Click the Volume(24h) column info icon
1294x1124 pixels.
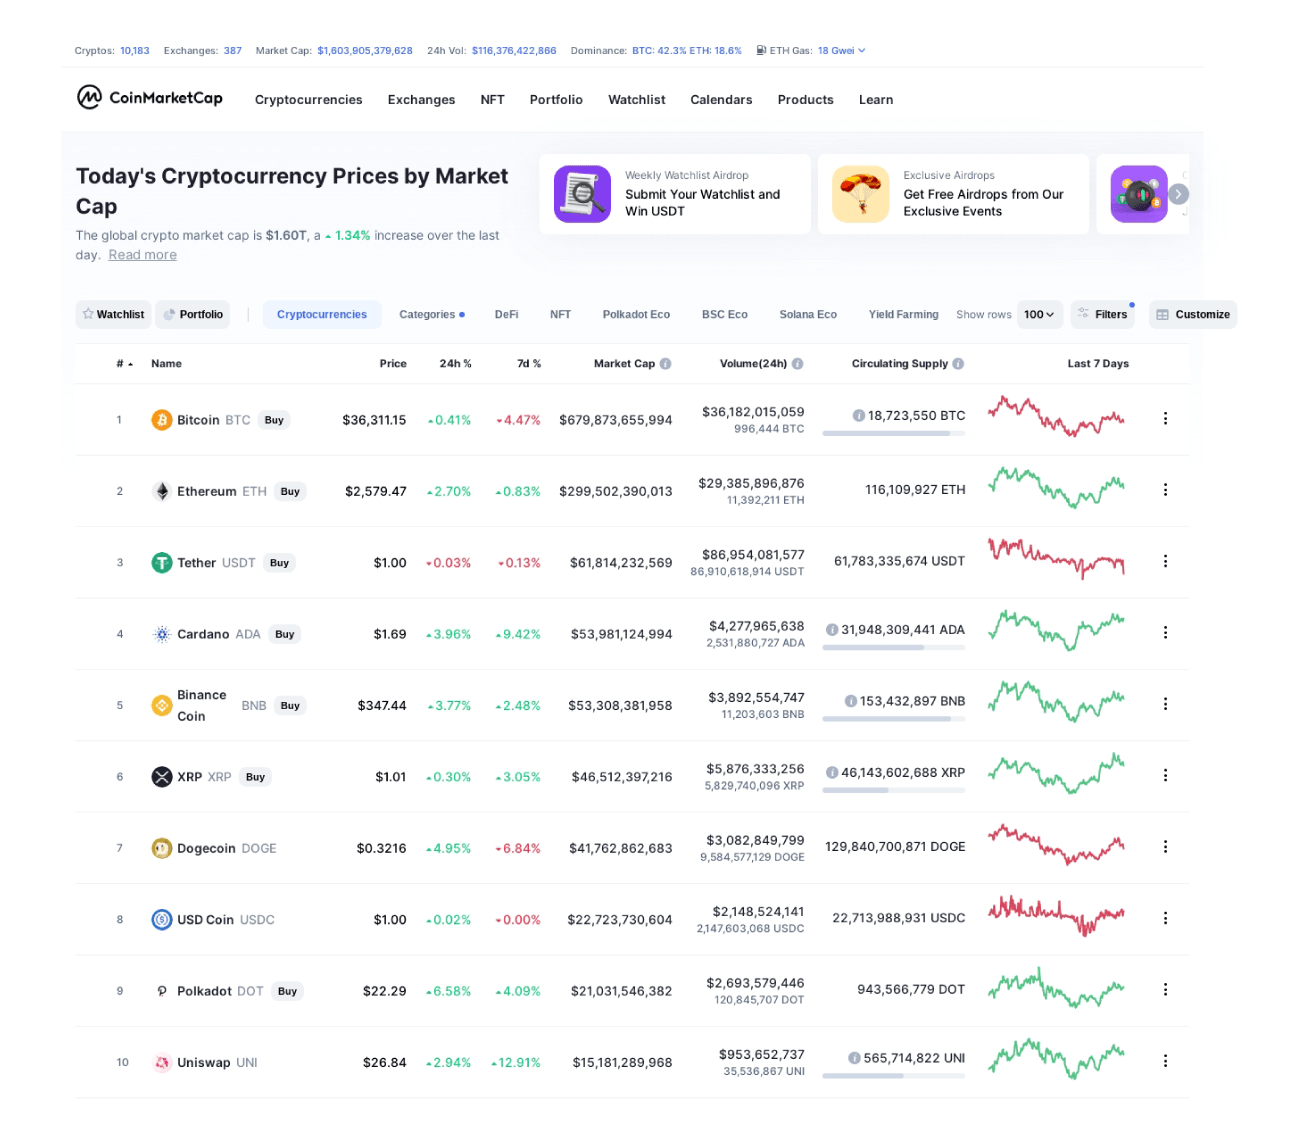tap(797, 364)
